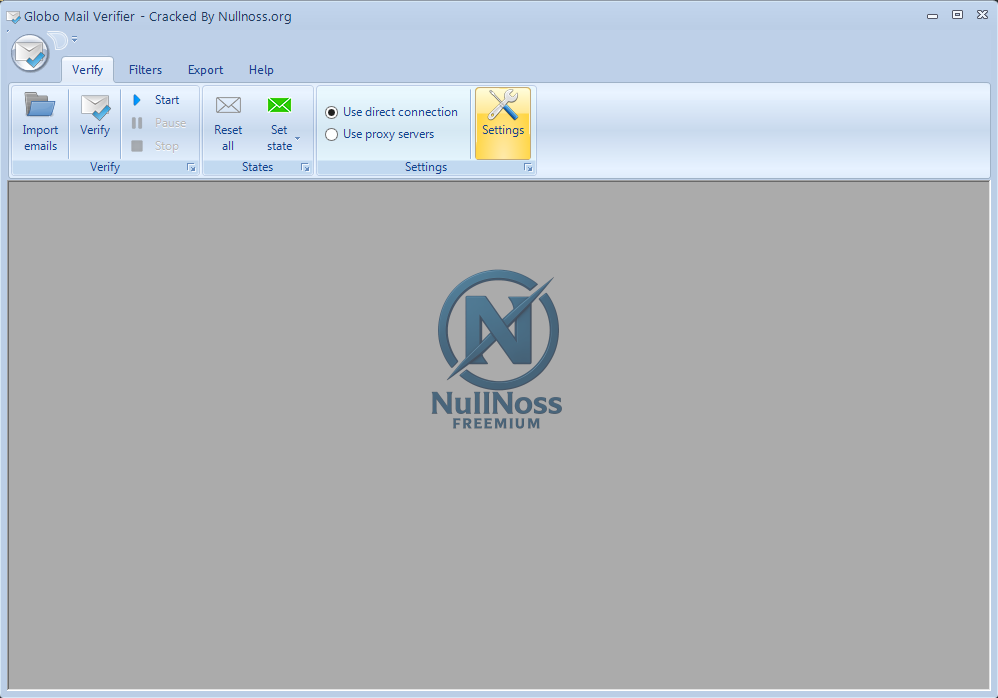The image size is (998, 698).
Task: Click the Set state green envelope icon
Action: coord(279,106)
